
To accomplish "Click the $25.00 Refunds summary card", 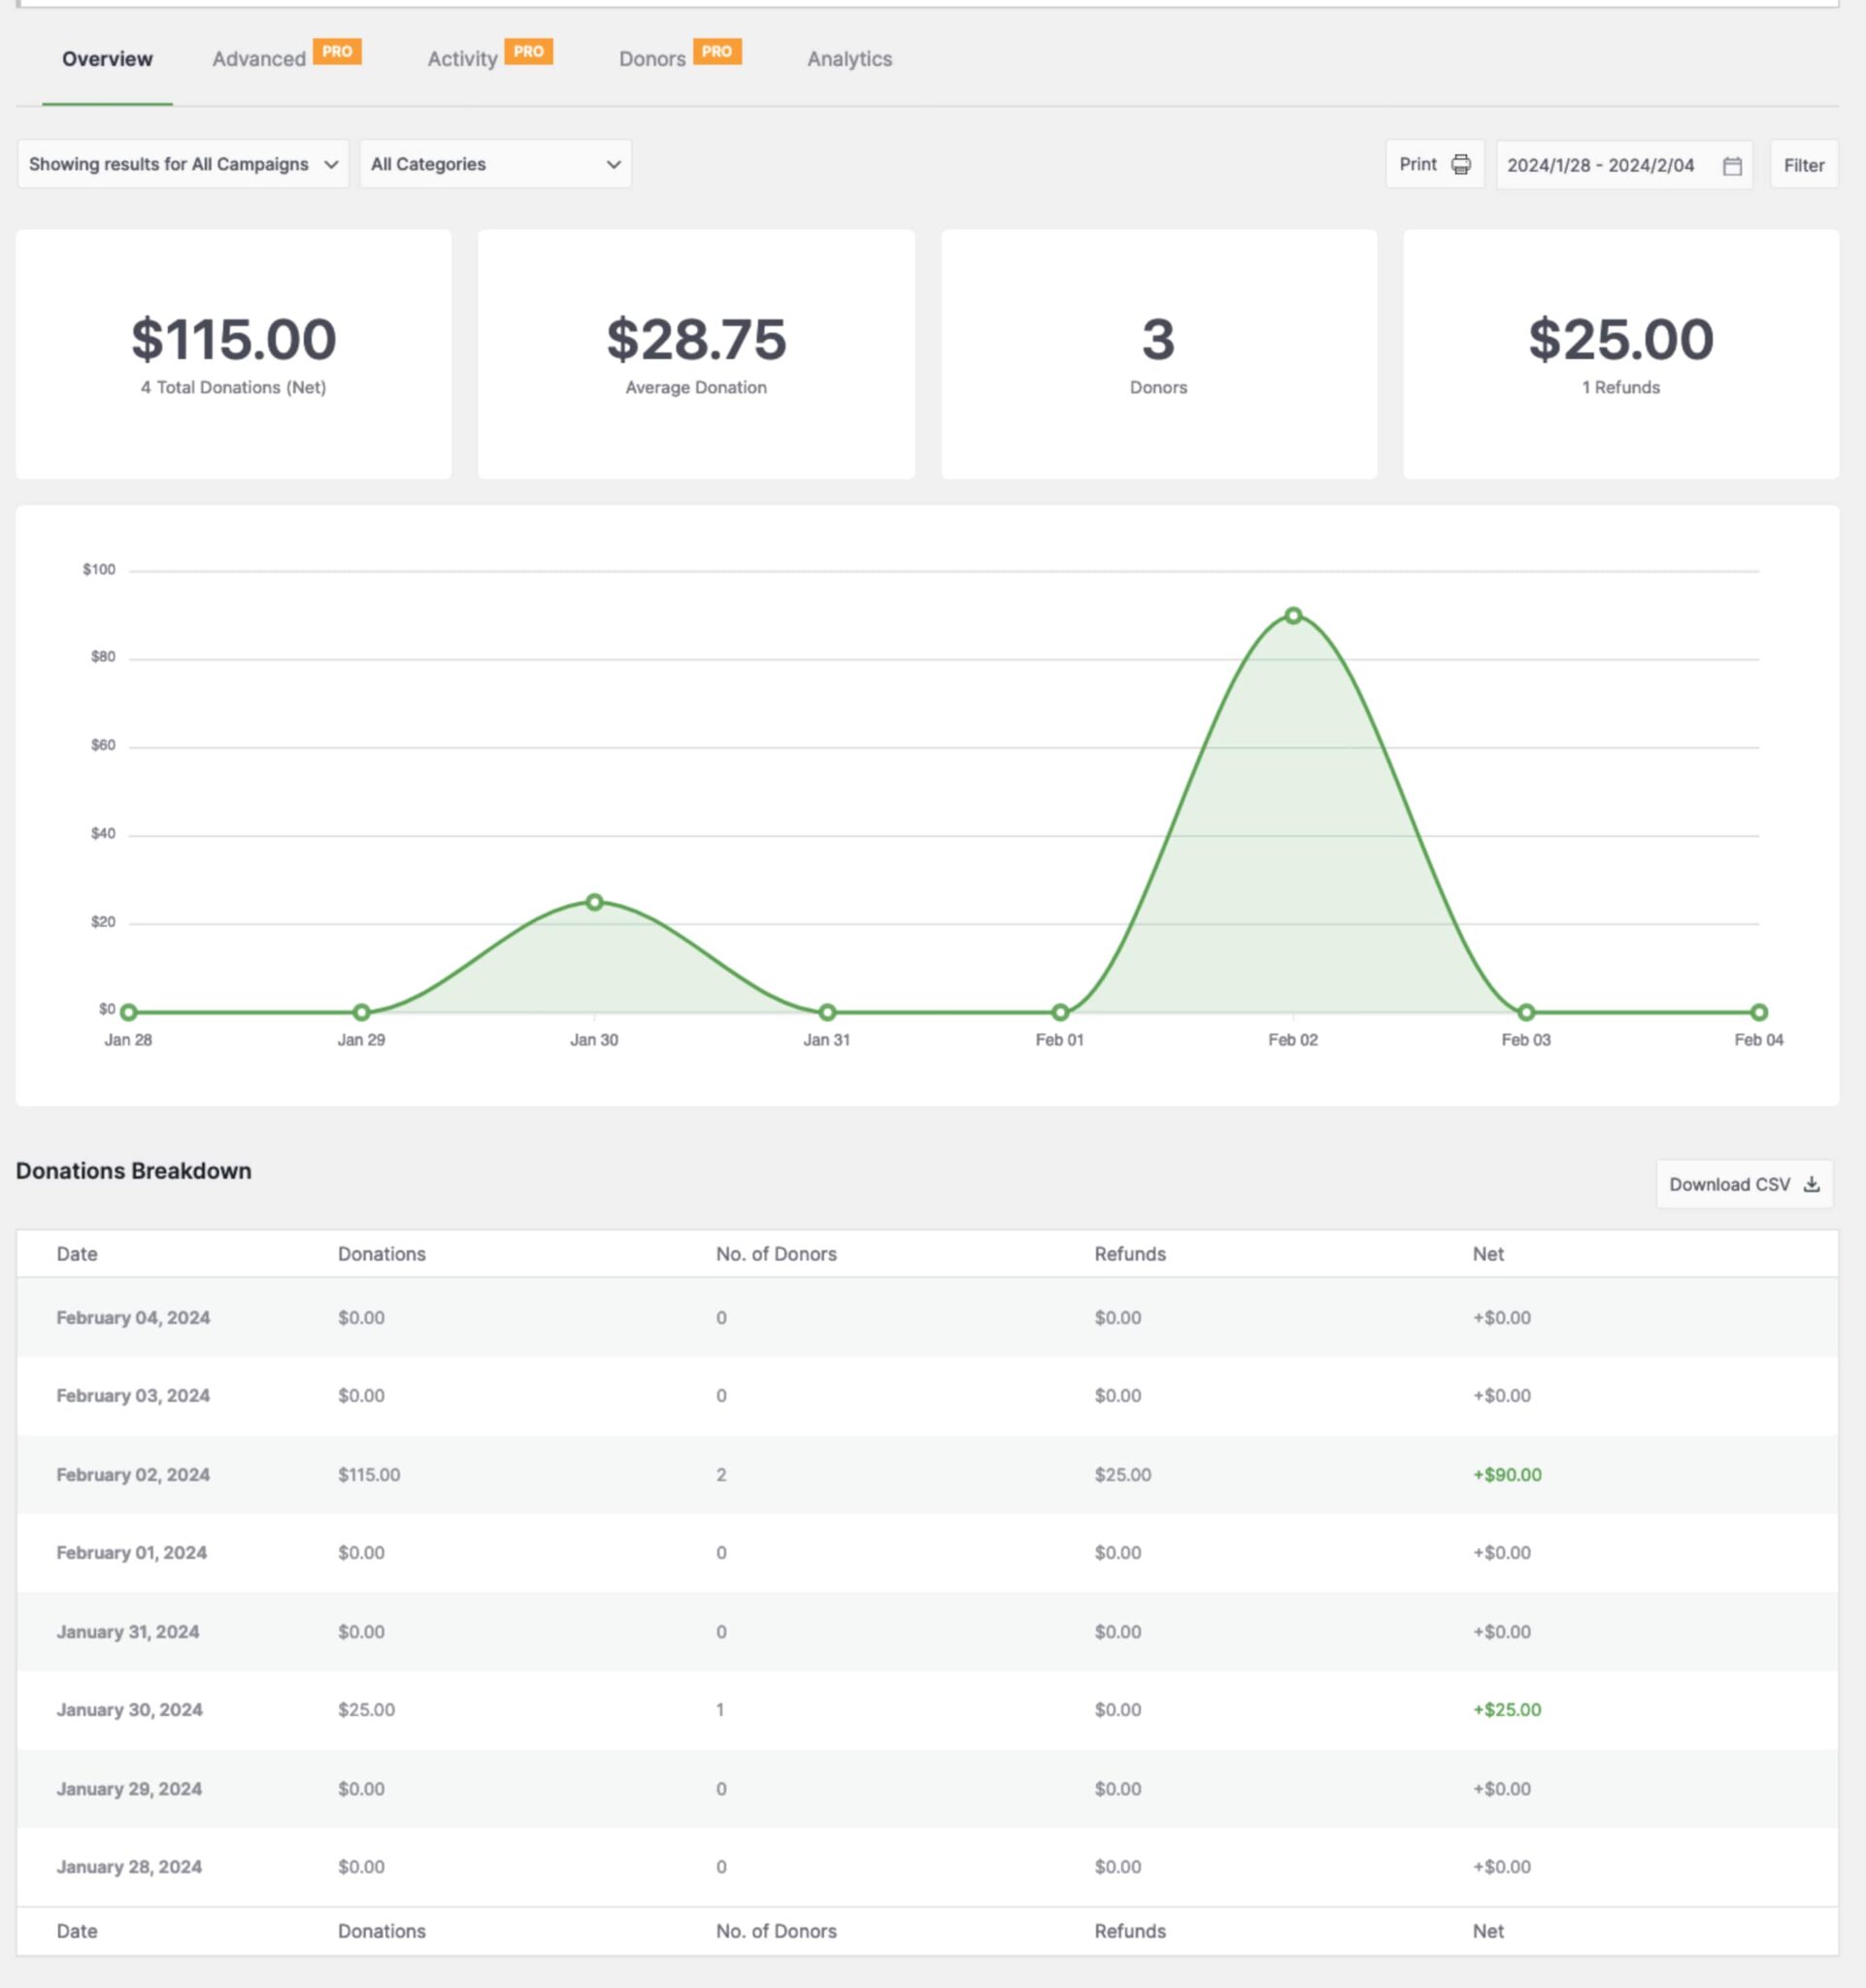I will pos(1620,354).
